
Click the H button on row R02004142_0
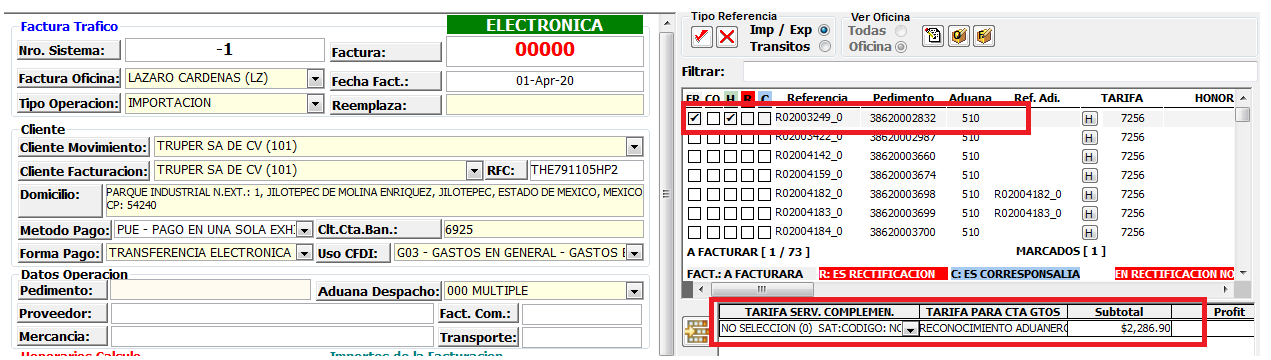1089,156
